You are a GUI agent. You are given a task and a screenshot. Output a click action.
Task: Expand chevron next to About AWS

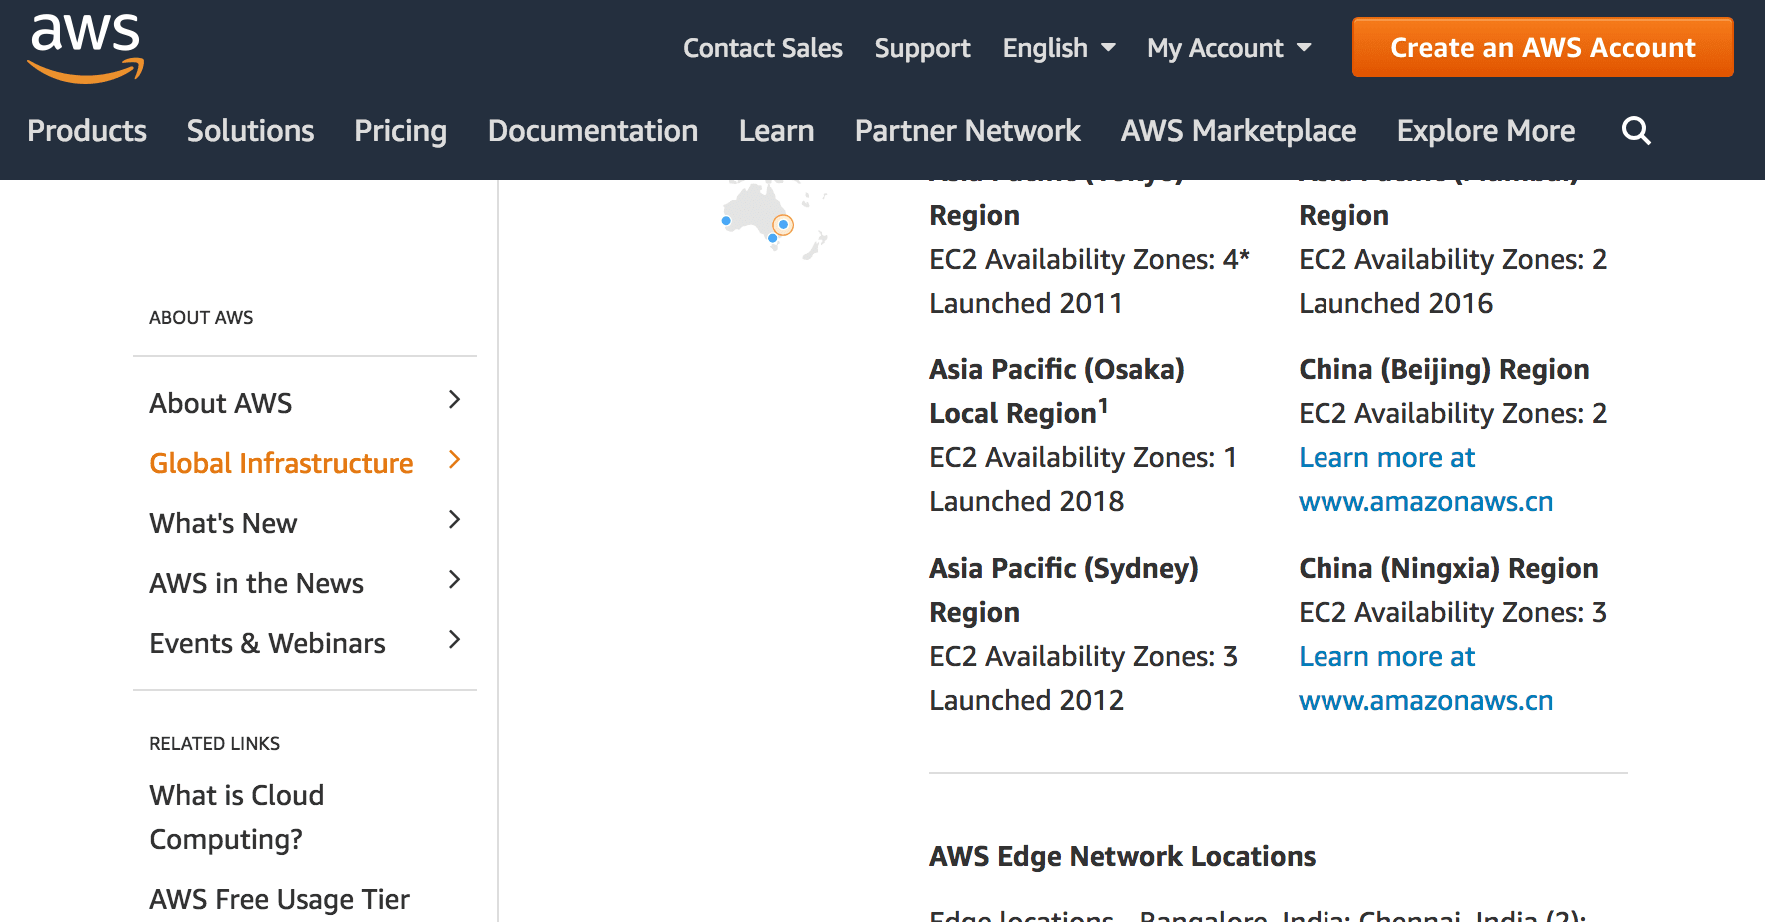(454, 400)
